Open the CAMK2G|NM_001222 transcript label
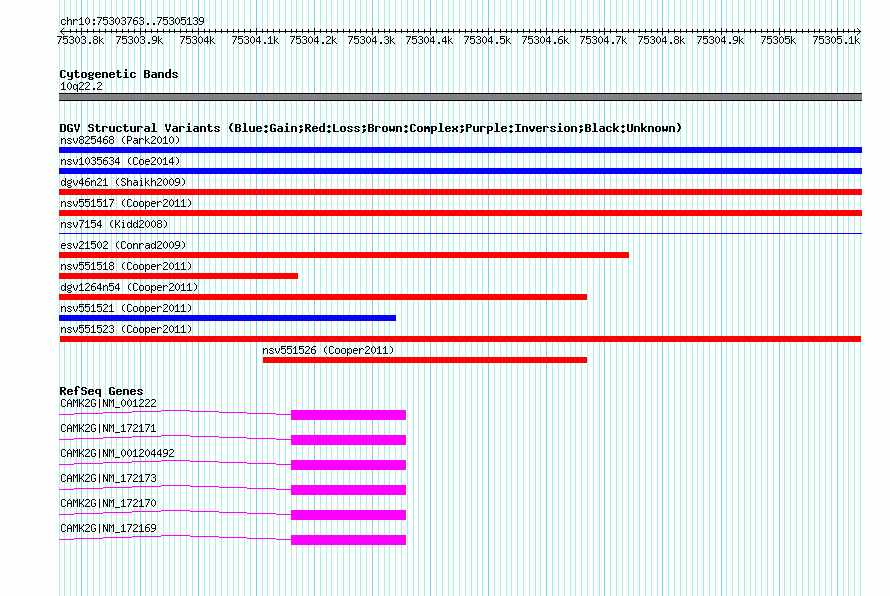The height and width of the screenshot is (596, 890). 108,404
